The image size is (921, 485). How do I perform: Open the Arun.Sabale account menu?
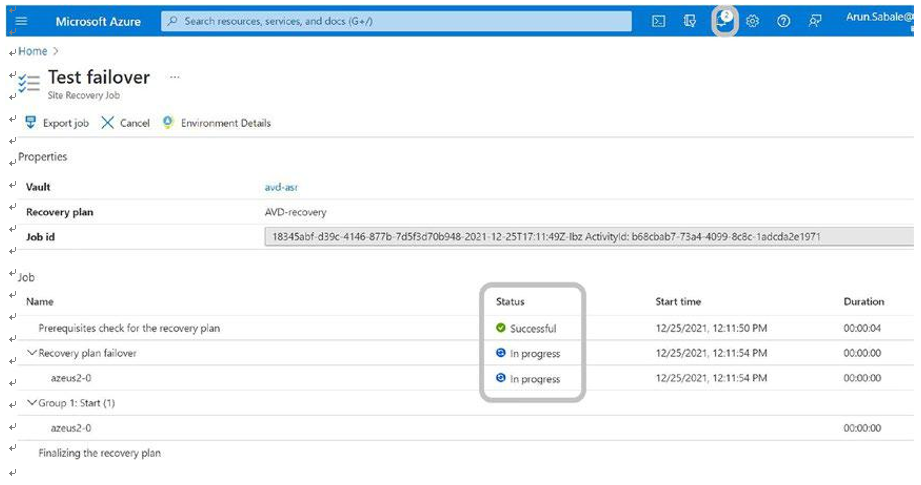[879, 17]
